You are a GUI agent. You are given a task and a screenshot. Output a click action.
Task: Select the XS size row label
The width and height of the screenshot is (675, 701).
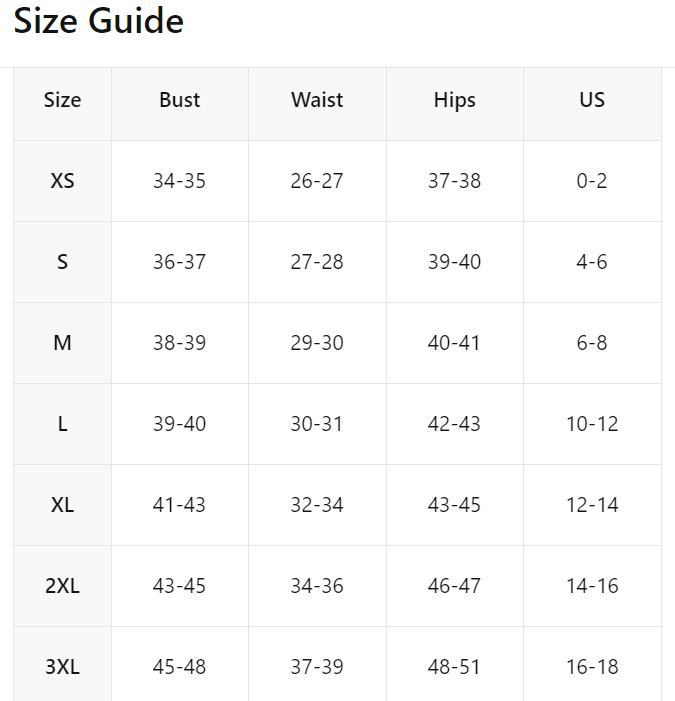(x=62, y=181)
